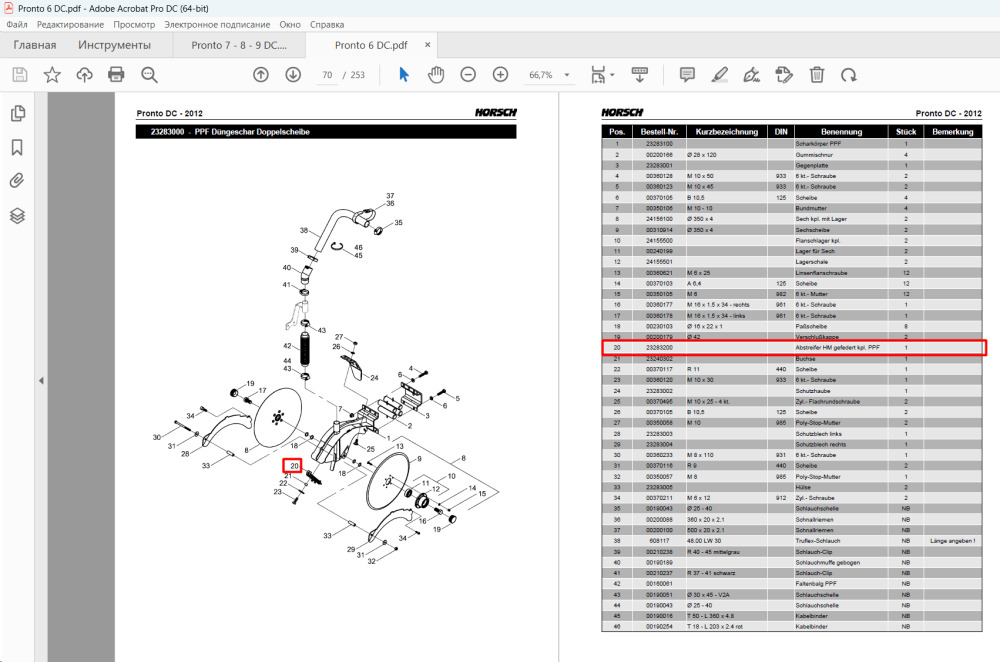This screenshot has height=662, width=1000.
Task: Click the cloud upload icon
Action: click(x=84, y=75)
